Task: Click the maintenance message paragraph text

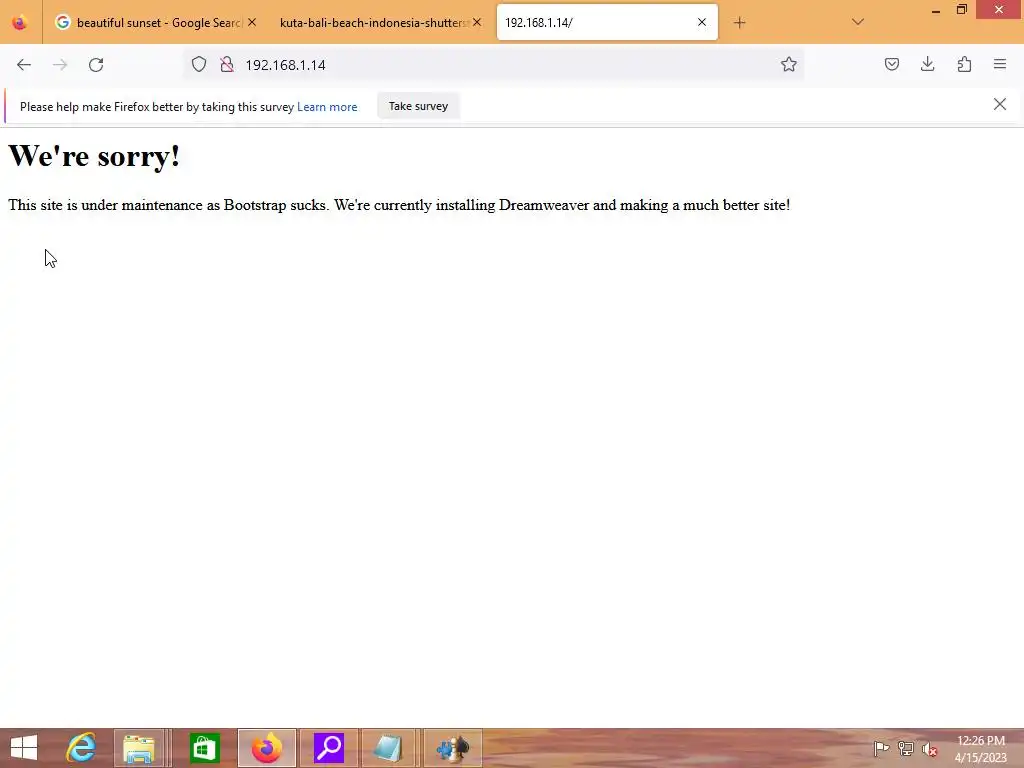Action: click(399, 205)
